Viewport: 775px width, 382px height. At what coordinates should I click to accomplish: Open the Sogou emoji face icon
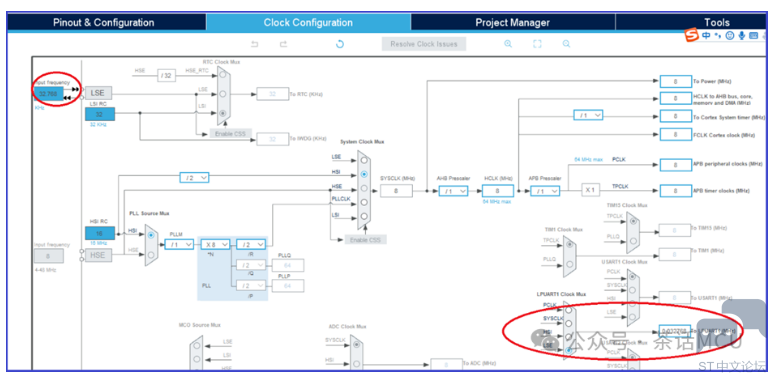(730, 36)
